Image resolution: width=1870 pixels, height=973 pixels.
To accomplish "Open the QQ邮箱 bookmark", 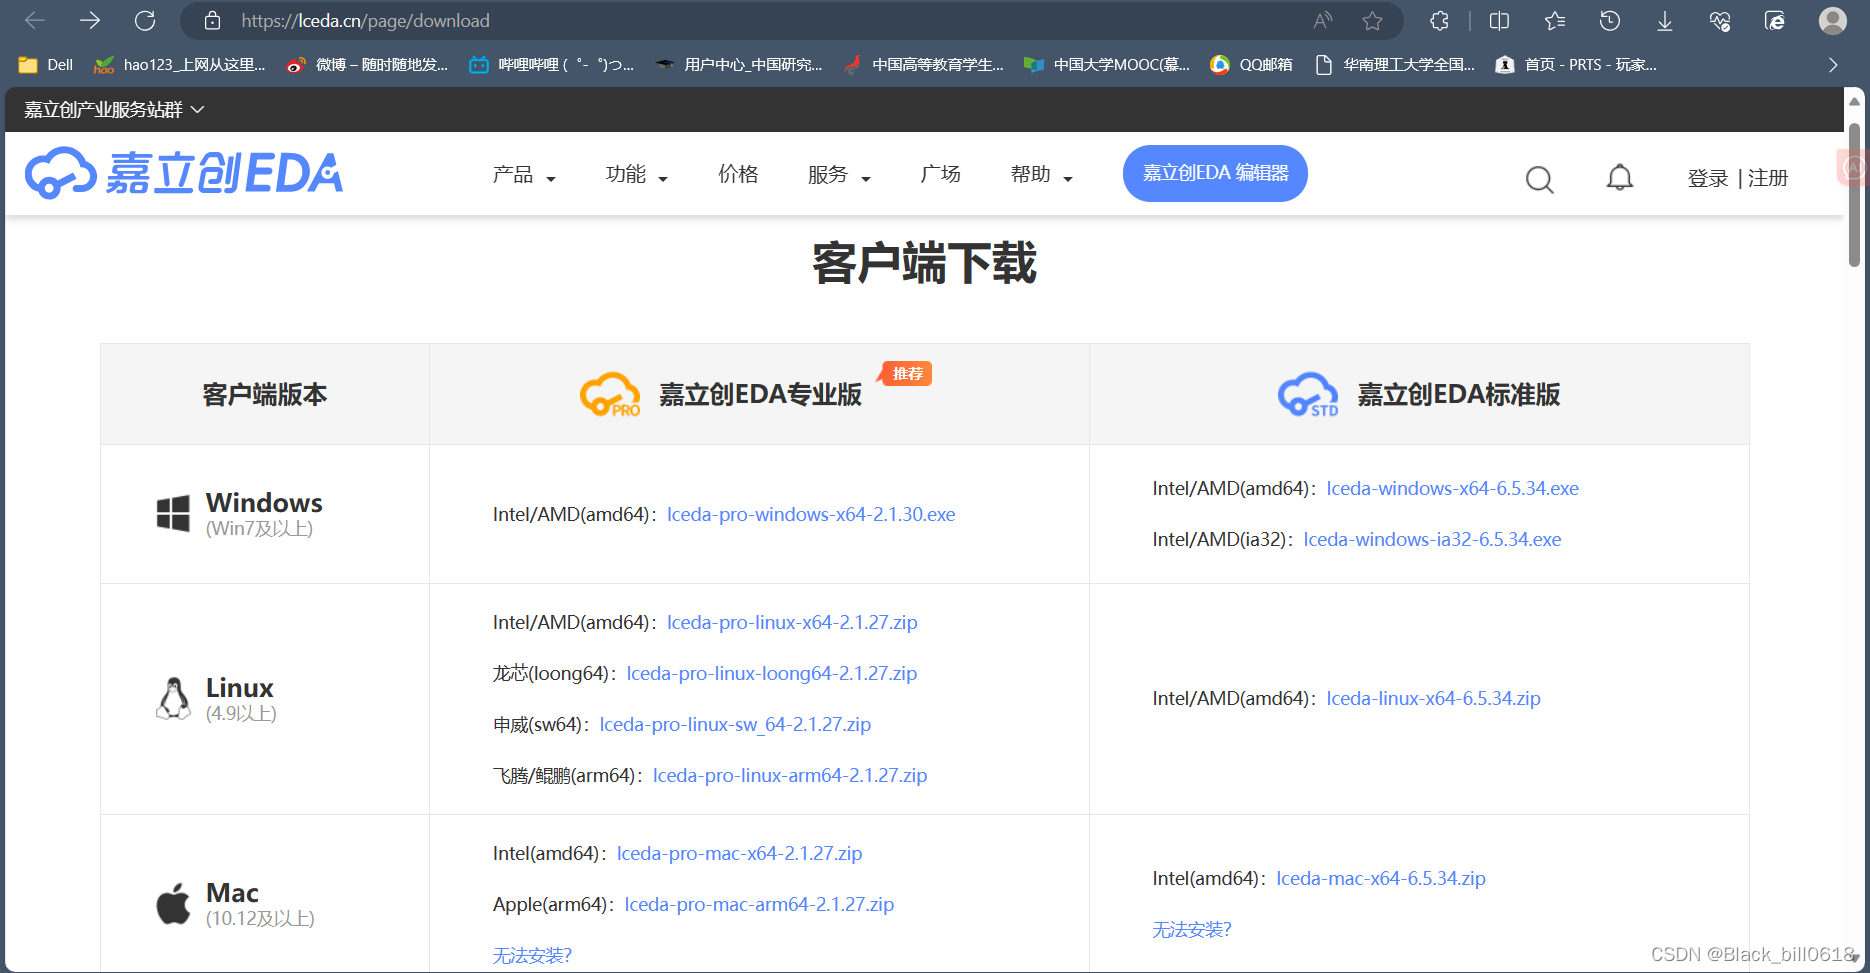I will 1251,64.
